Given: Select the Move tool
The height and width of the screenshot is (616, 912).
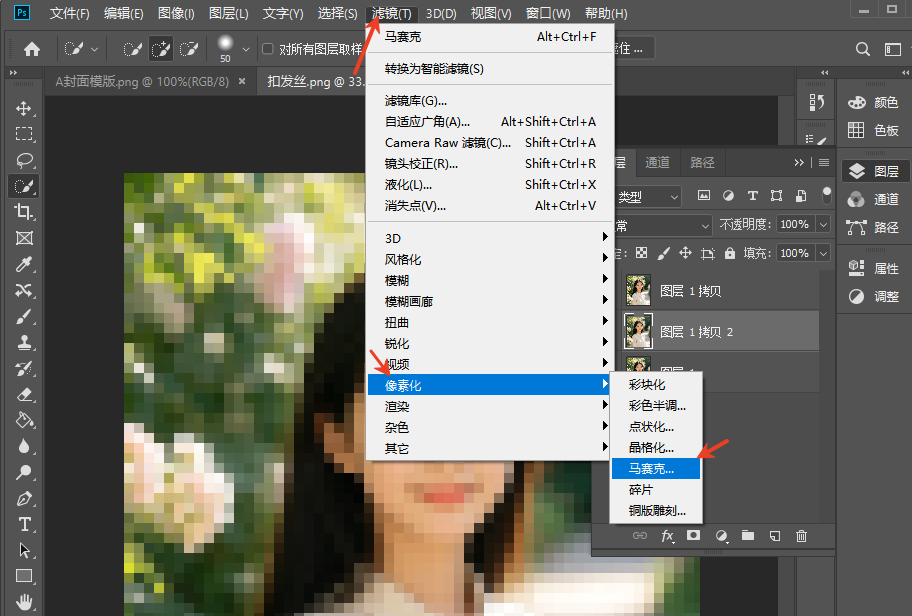Looking at the screenshot, I should [x=24, y=109].
